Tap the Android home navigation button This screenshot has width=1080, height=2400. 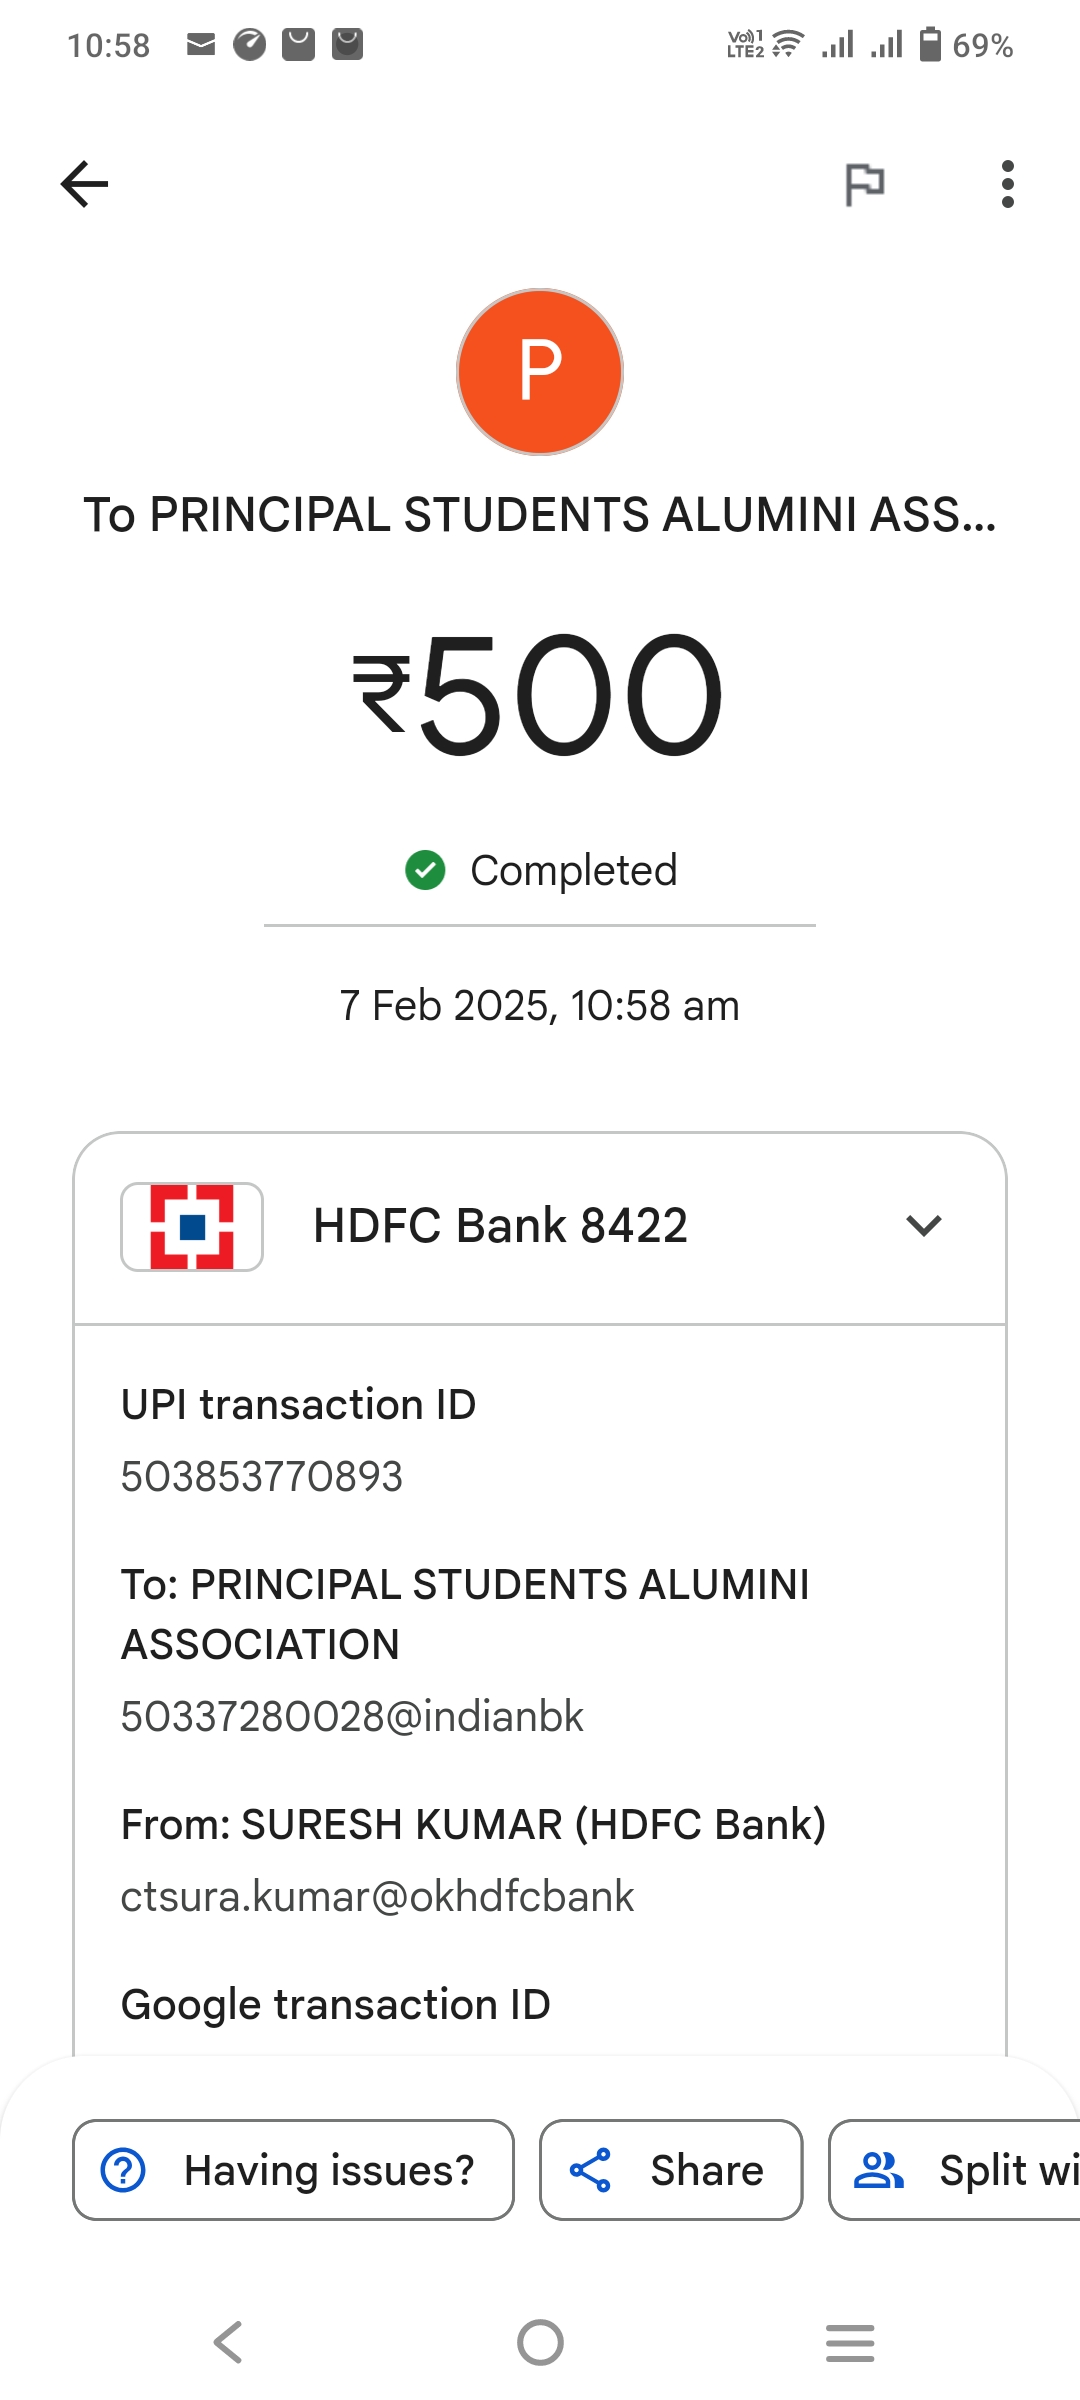pyautogui.click(x=540, y=2342)
